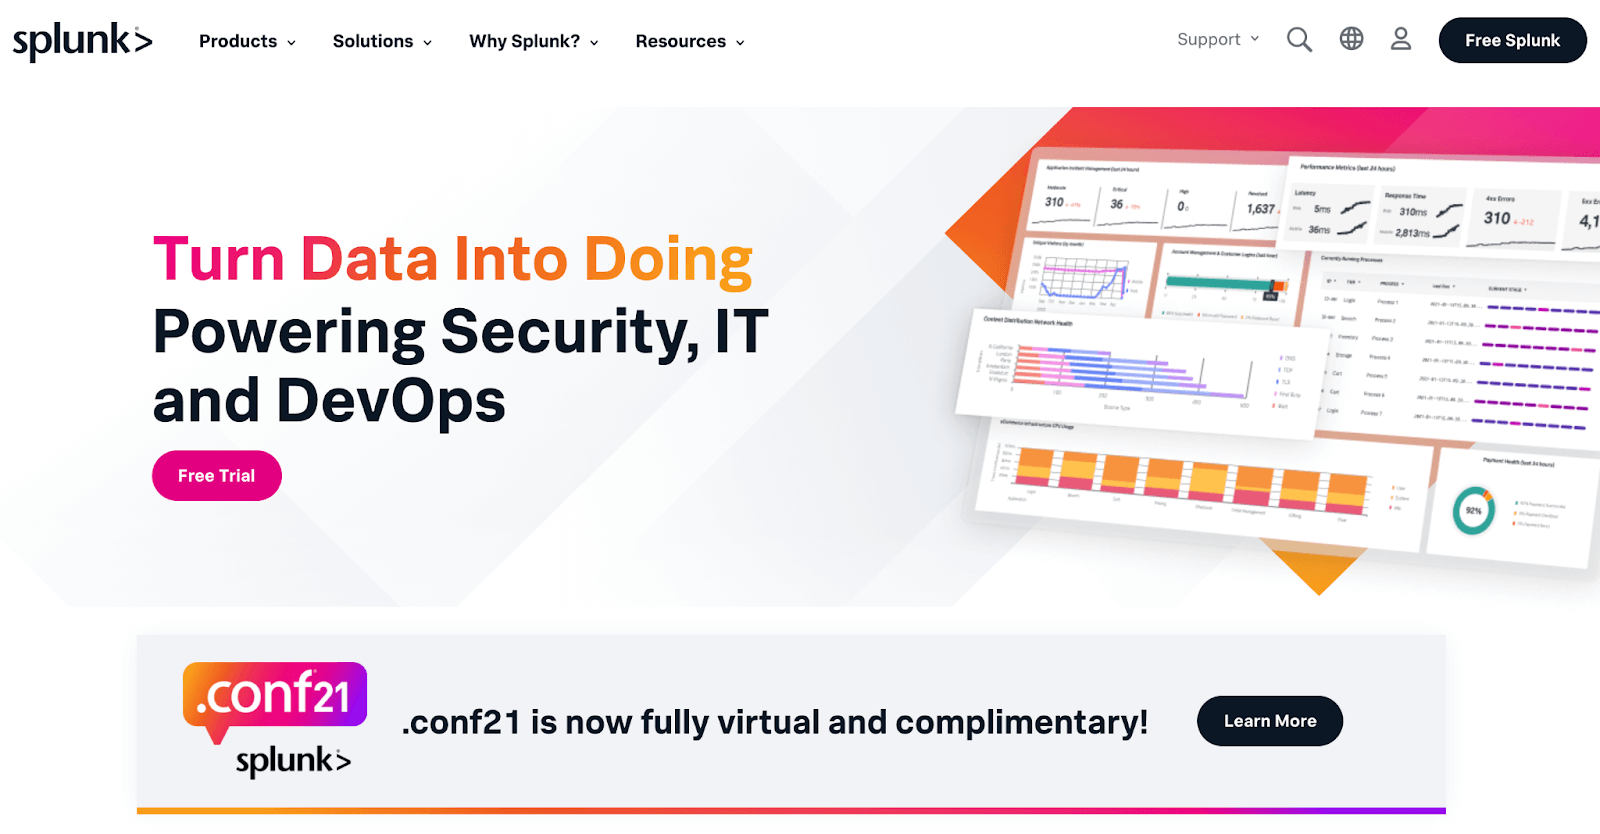
Task: Expand the Why Splunk? menu
Action: (534, 41)
